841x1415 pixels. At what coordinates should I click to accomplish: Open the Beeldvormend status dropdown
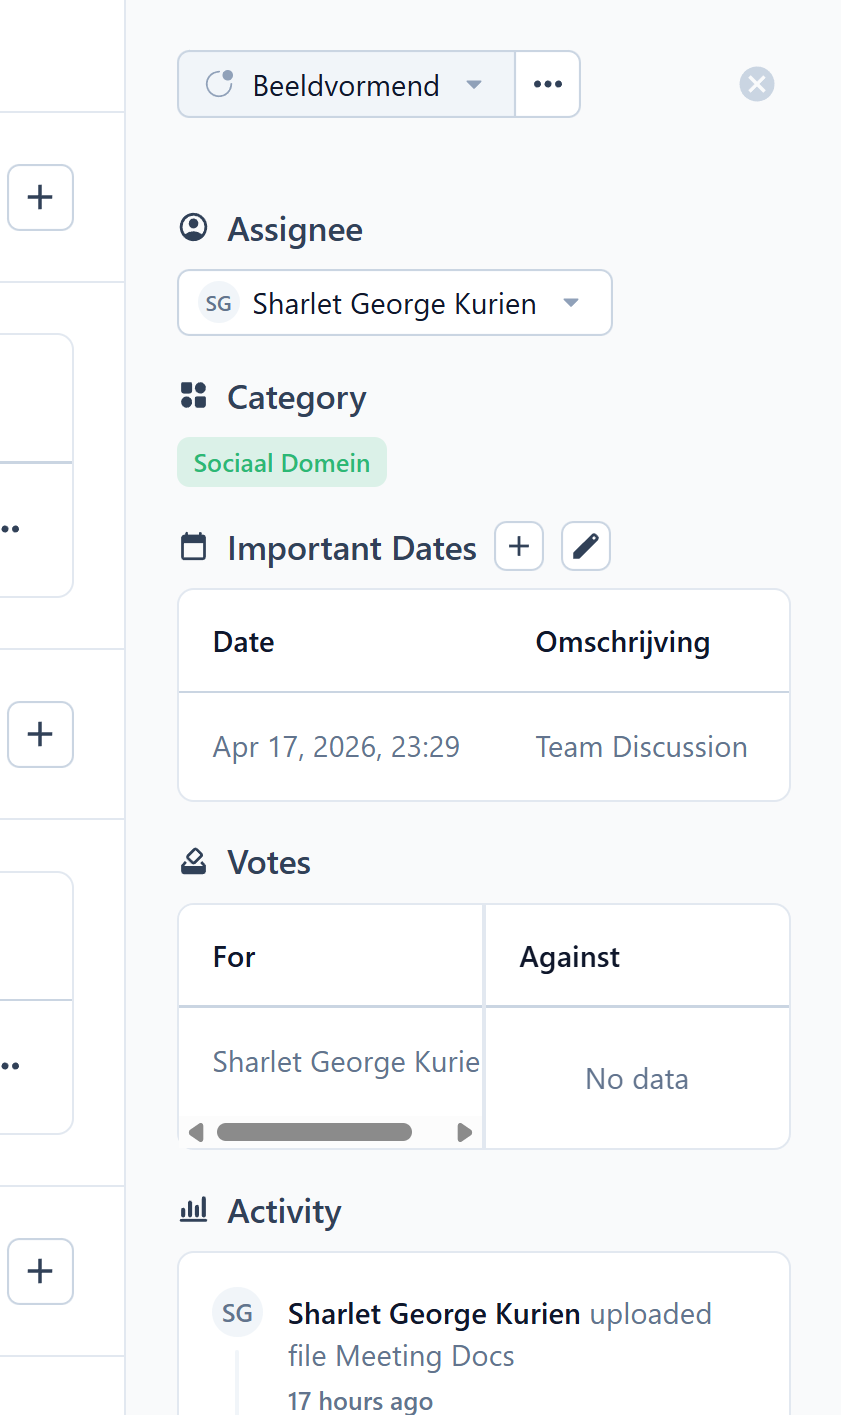[346, 84]
